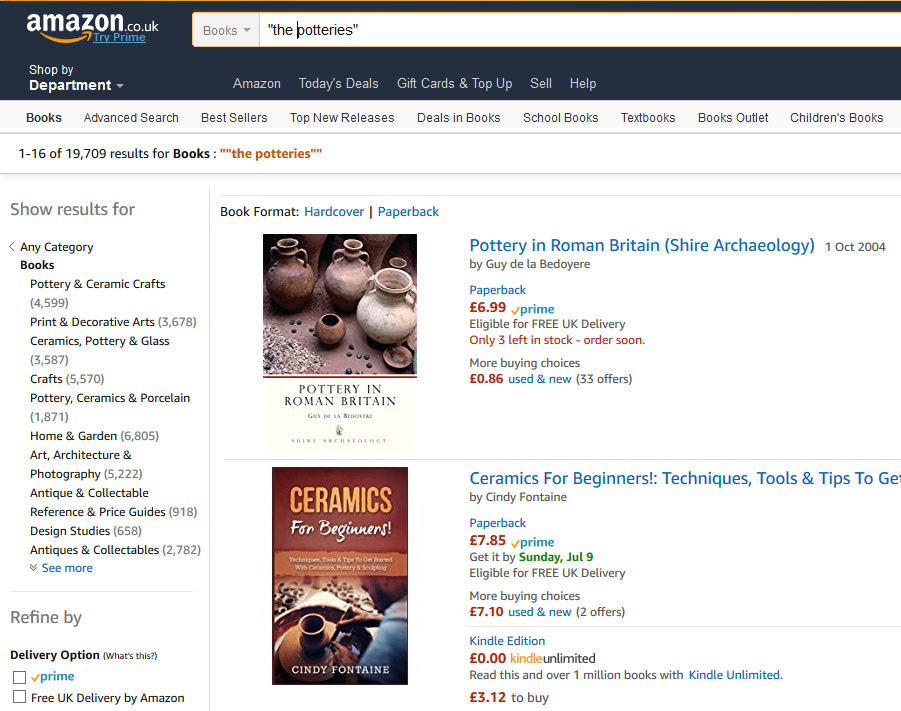Screen dimensions: 901x711
Task: Open the Pottery in Roman Britain title link
Action: pyautogui.click(x=641, y=246)
